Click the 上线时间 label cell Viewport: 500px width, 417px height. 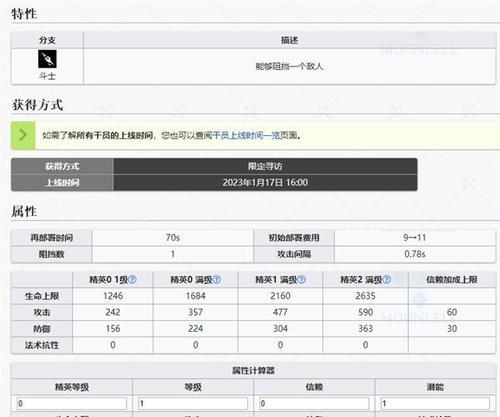pyautogui.click(x=62, y=182)
